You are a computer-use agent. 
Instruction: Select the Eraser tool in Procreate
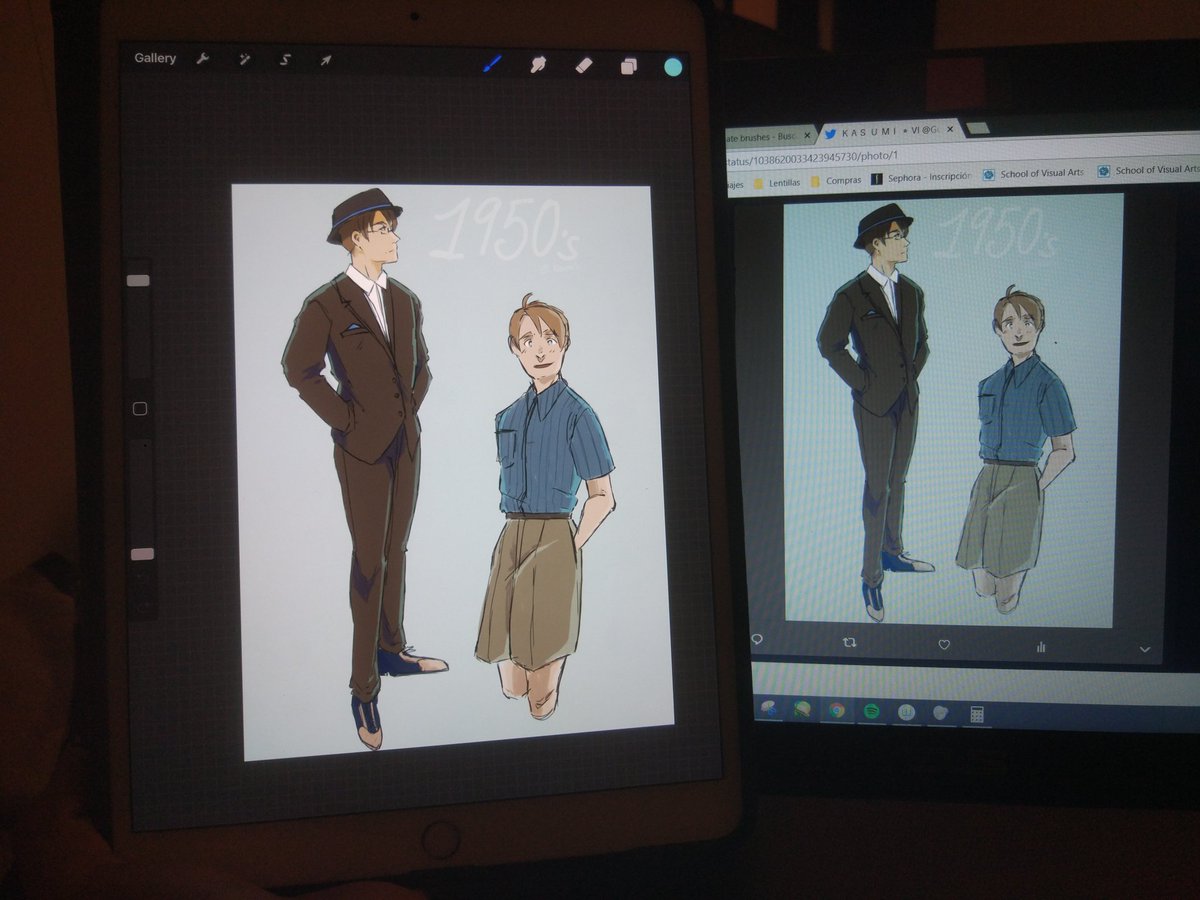point(584,65)
